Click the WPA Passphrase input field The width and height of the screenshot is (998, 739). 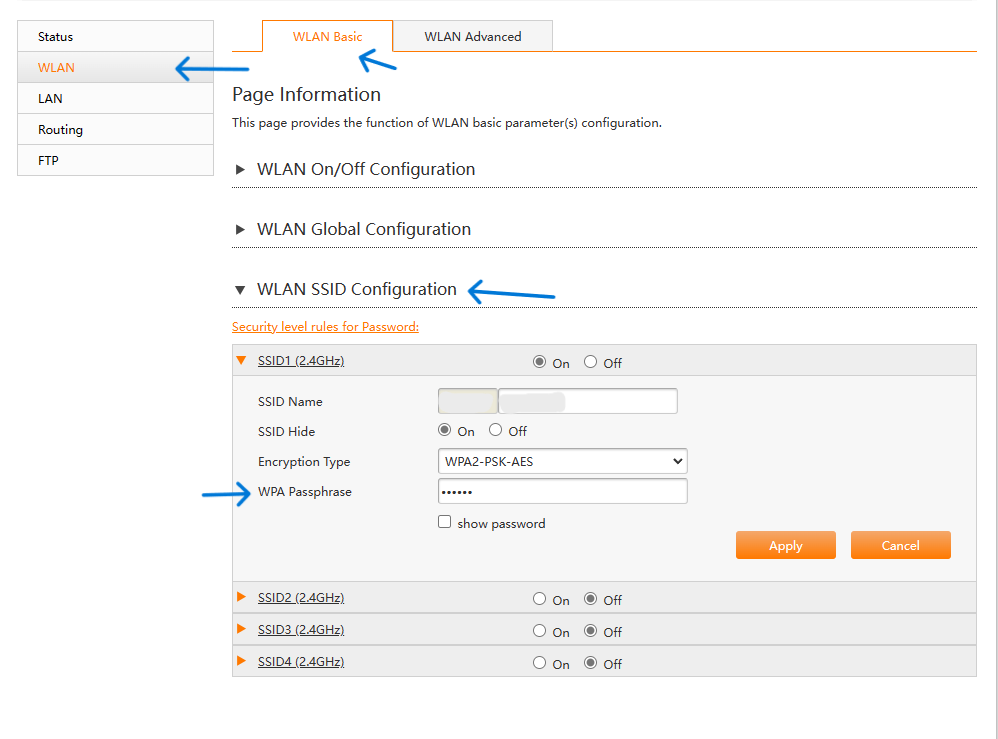562,492
